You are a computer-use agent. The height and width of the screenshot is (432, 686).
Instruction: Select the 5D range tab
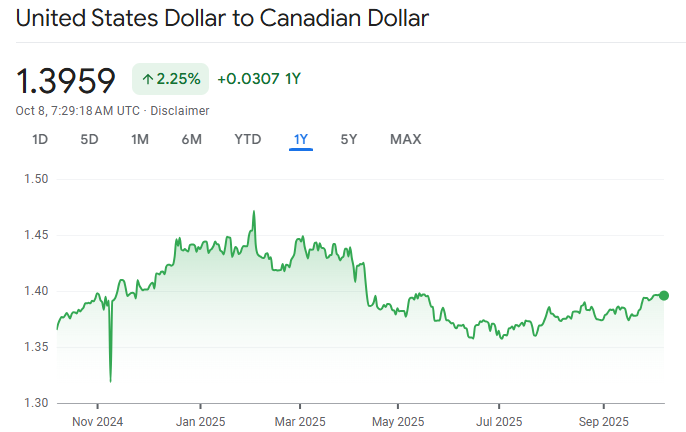(89, 139)
